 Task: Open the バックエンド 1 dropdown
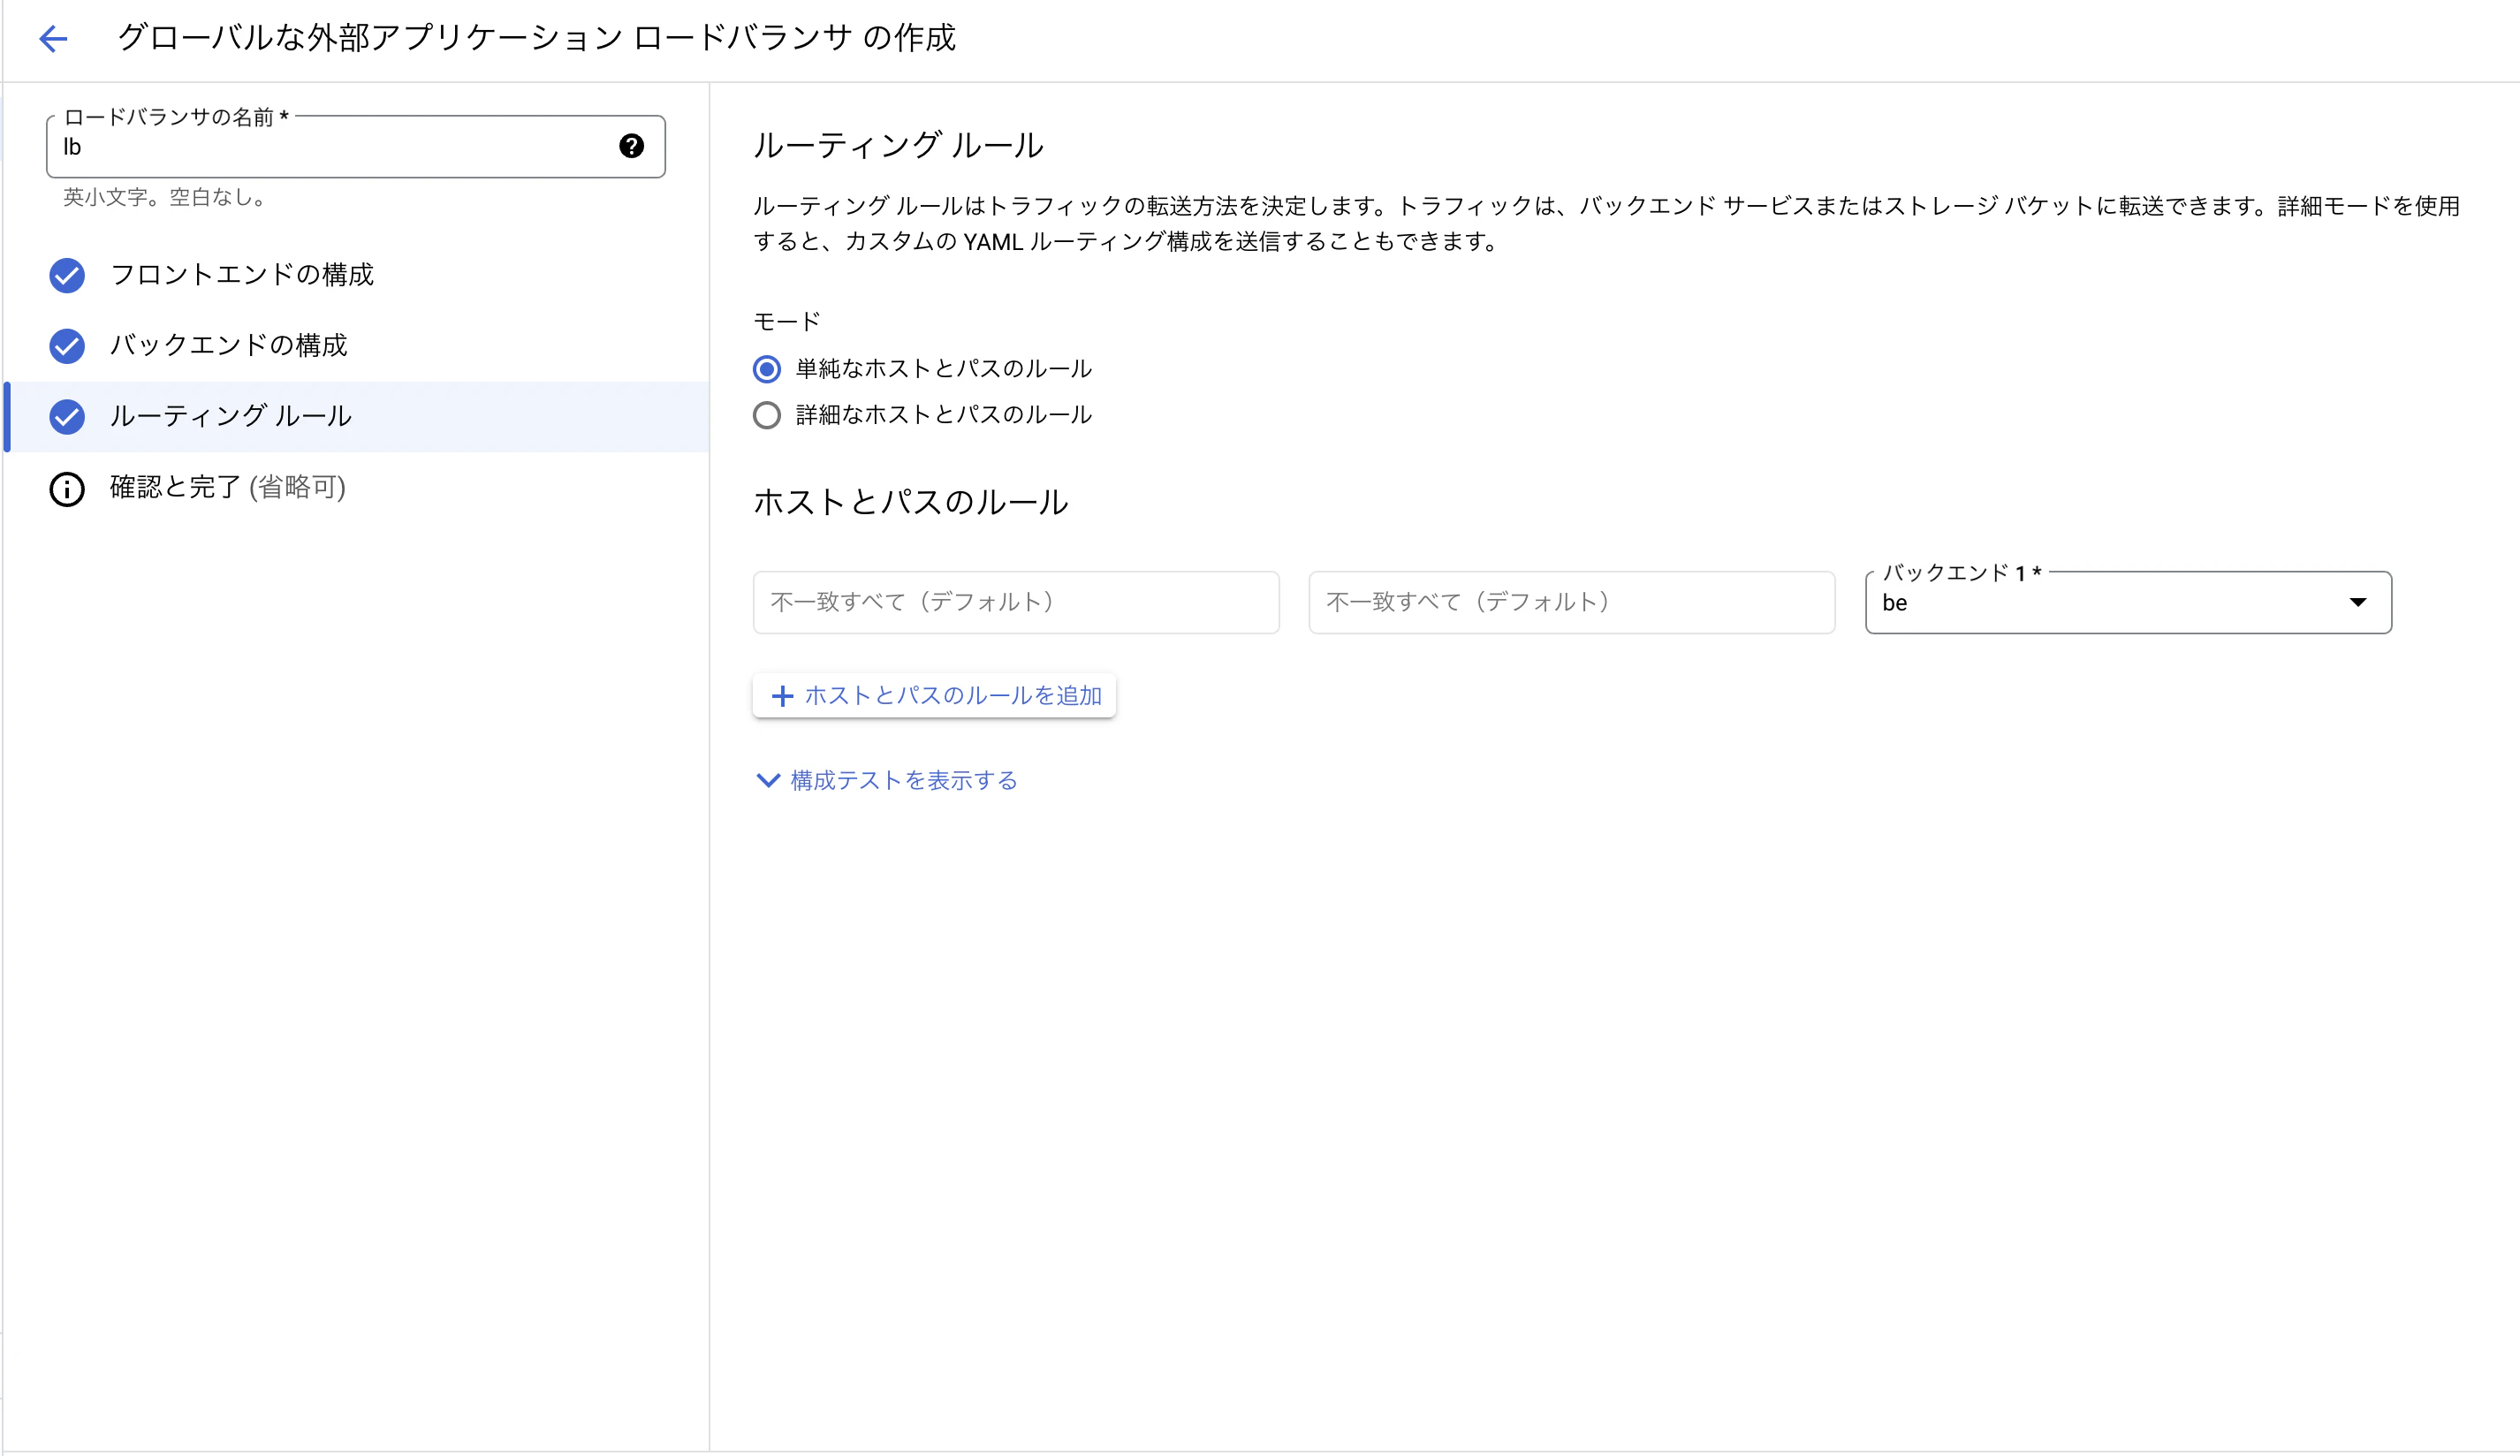[x=2128, y=602]
